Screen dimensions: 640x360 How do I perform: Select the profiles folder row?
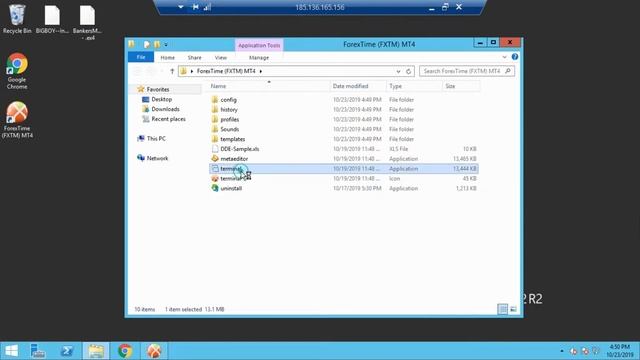point(344,119)
